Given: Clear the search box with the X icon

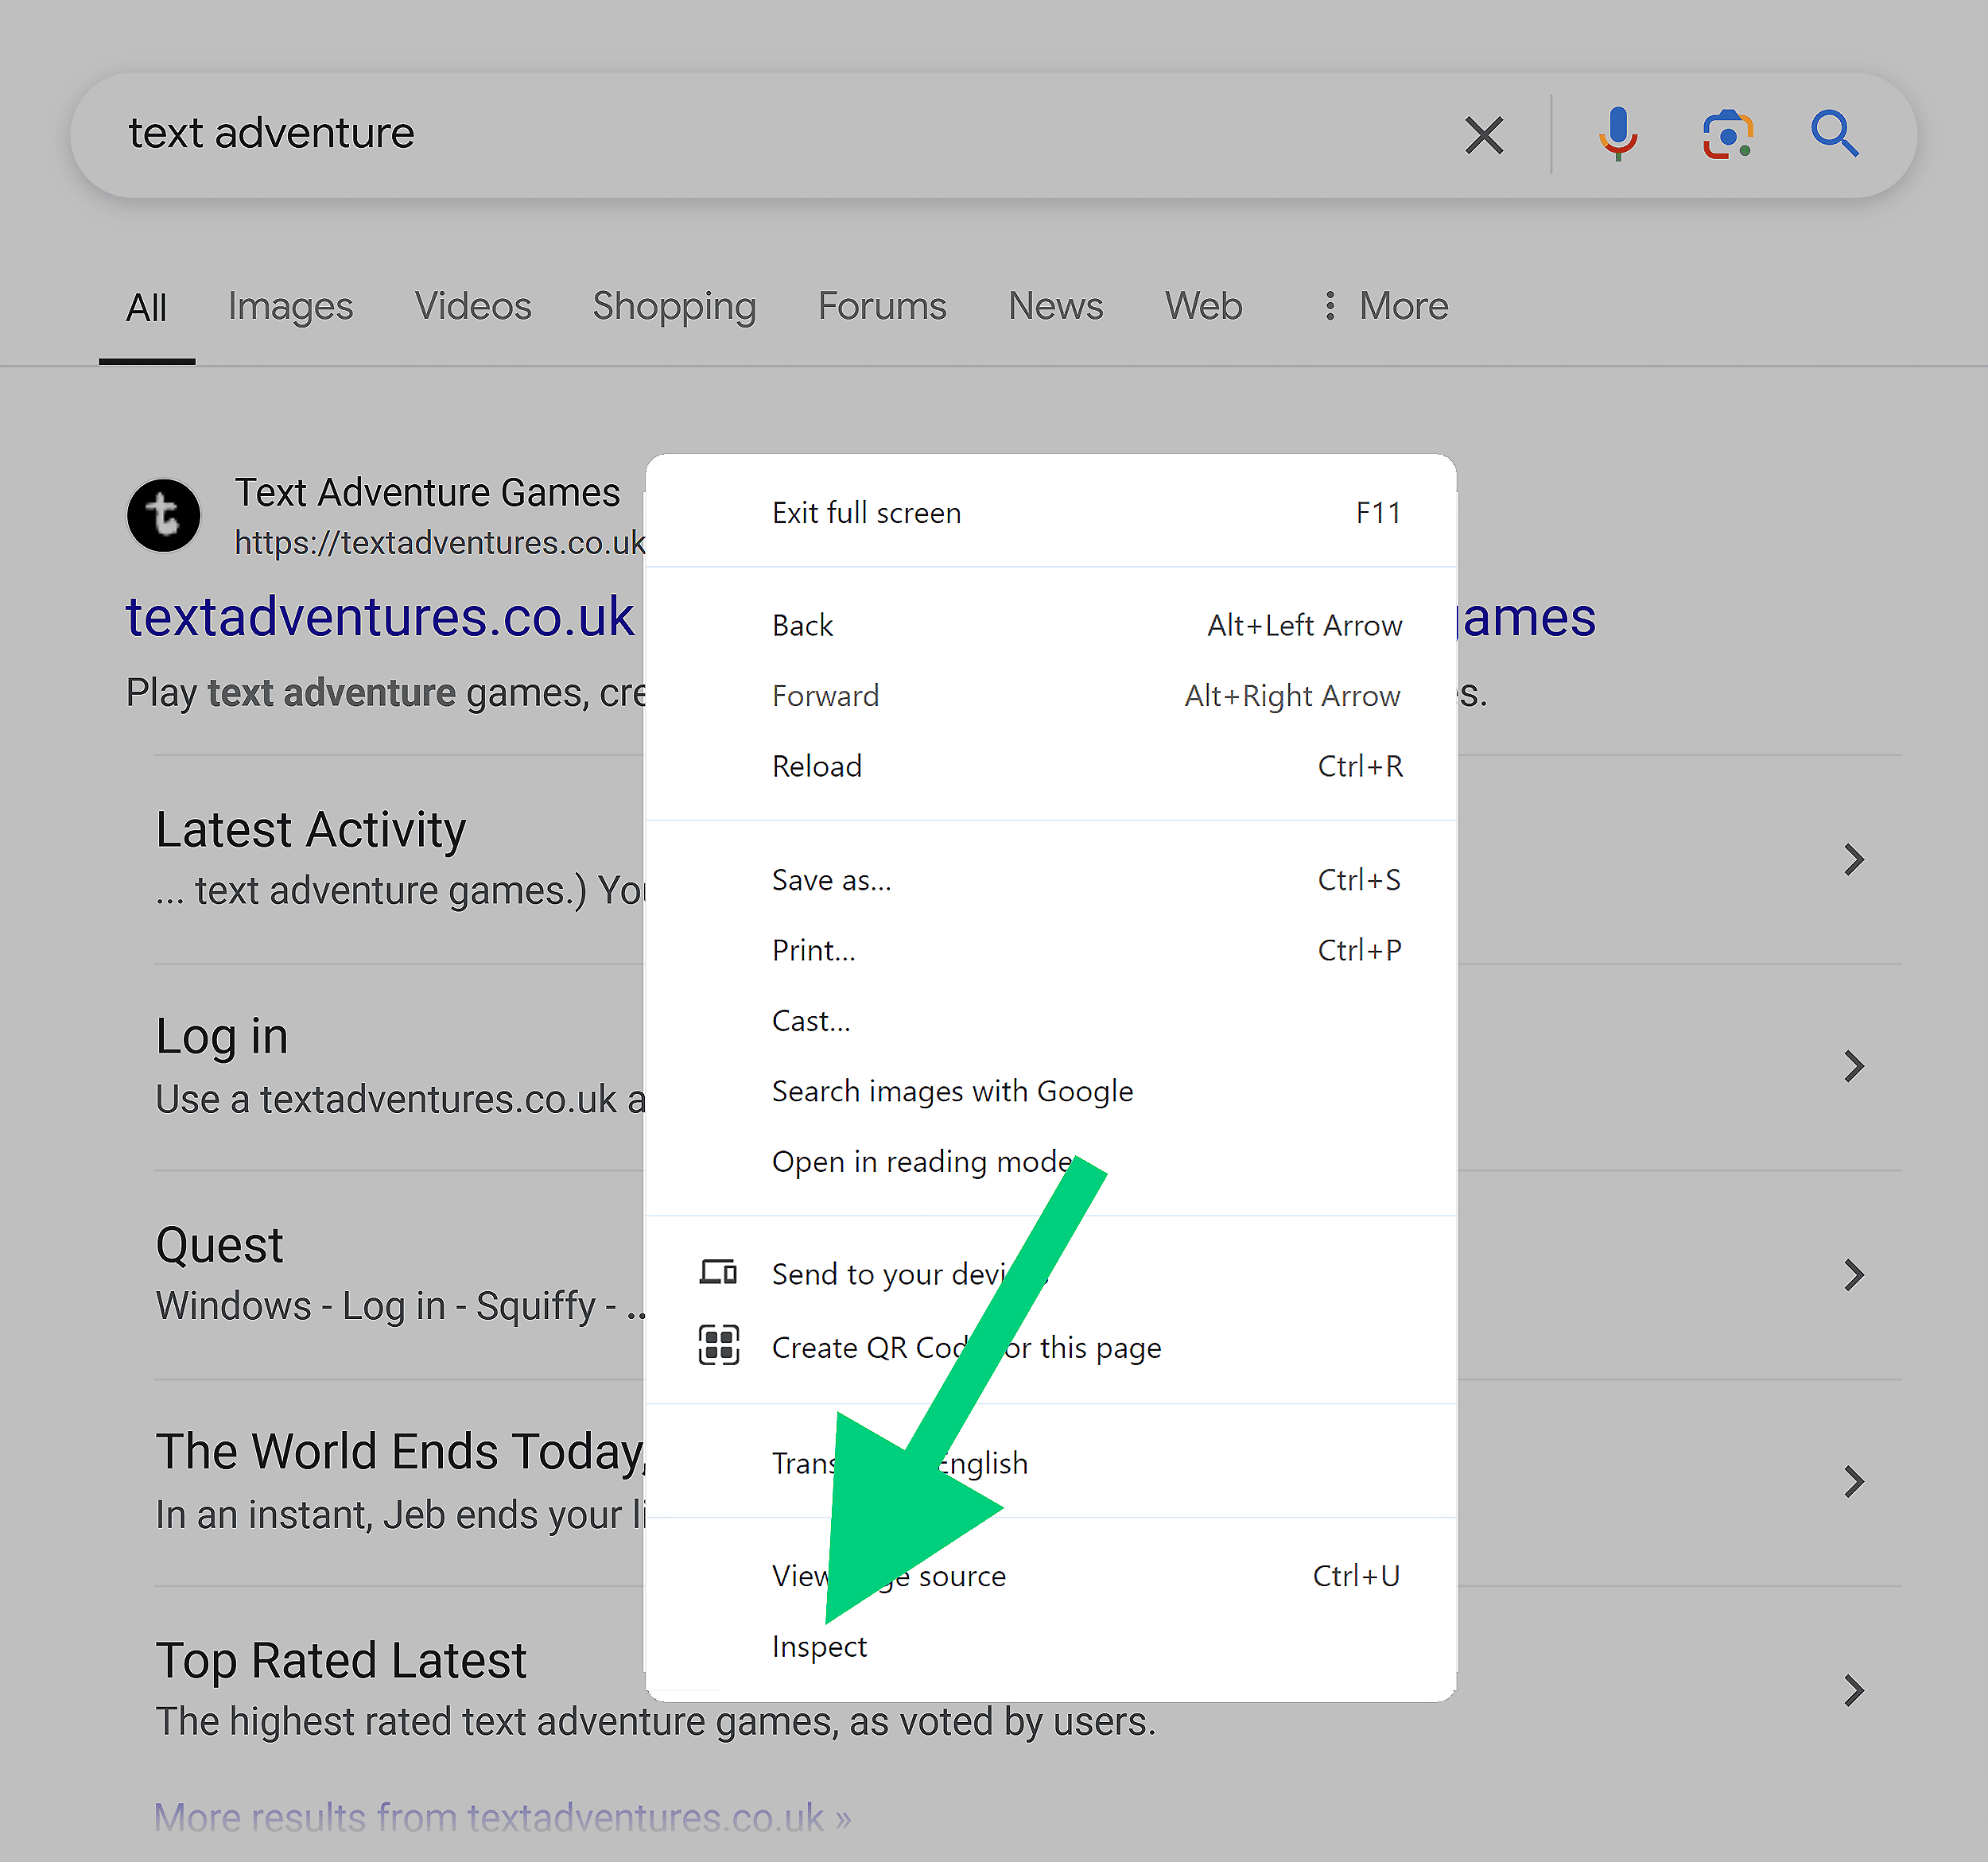Looking at the screenshot, I should (x=1484, y=134).
